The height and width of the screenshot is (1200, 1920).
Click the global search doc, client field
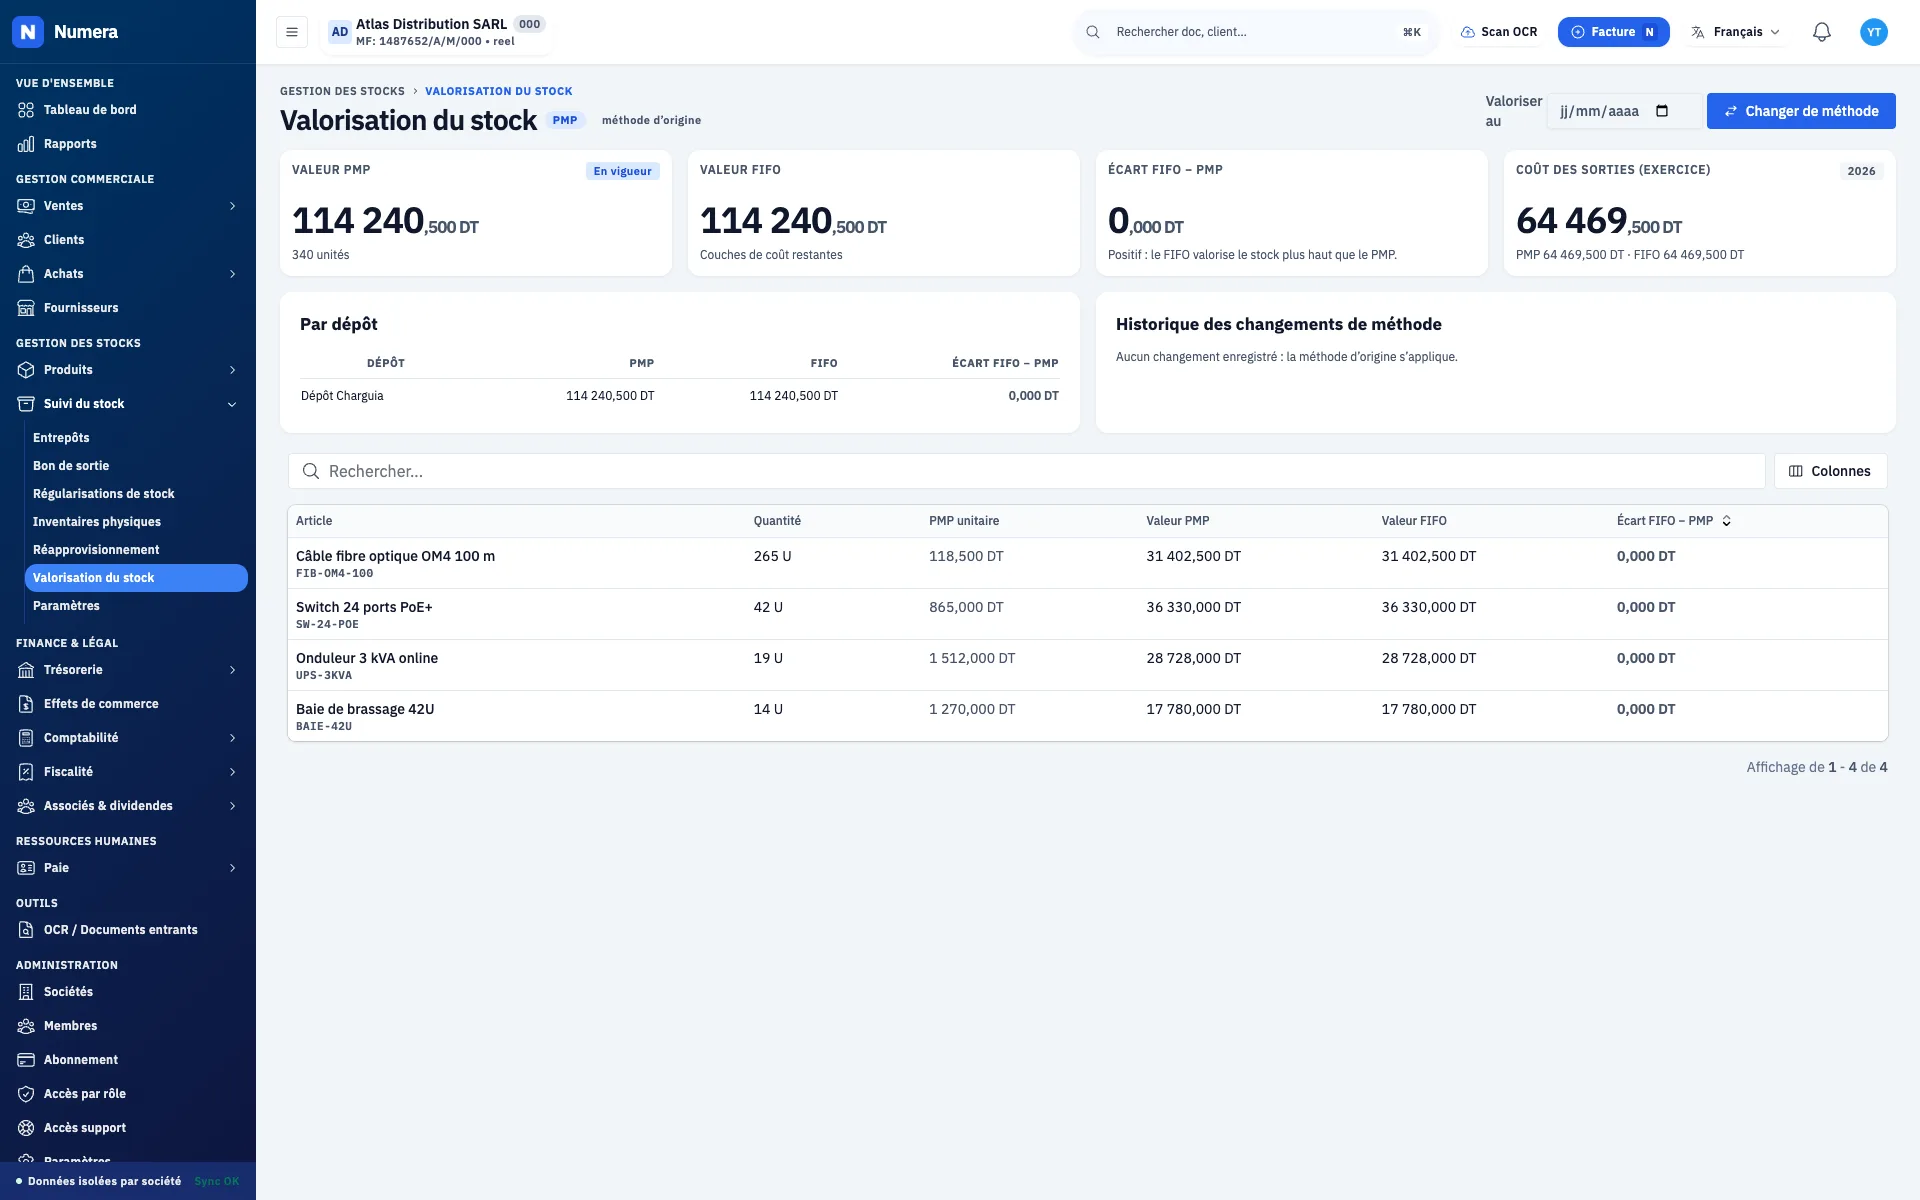pos(1255,32)
